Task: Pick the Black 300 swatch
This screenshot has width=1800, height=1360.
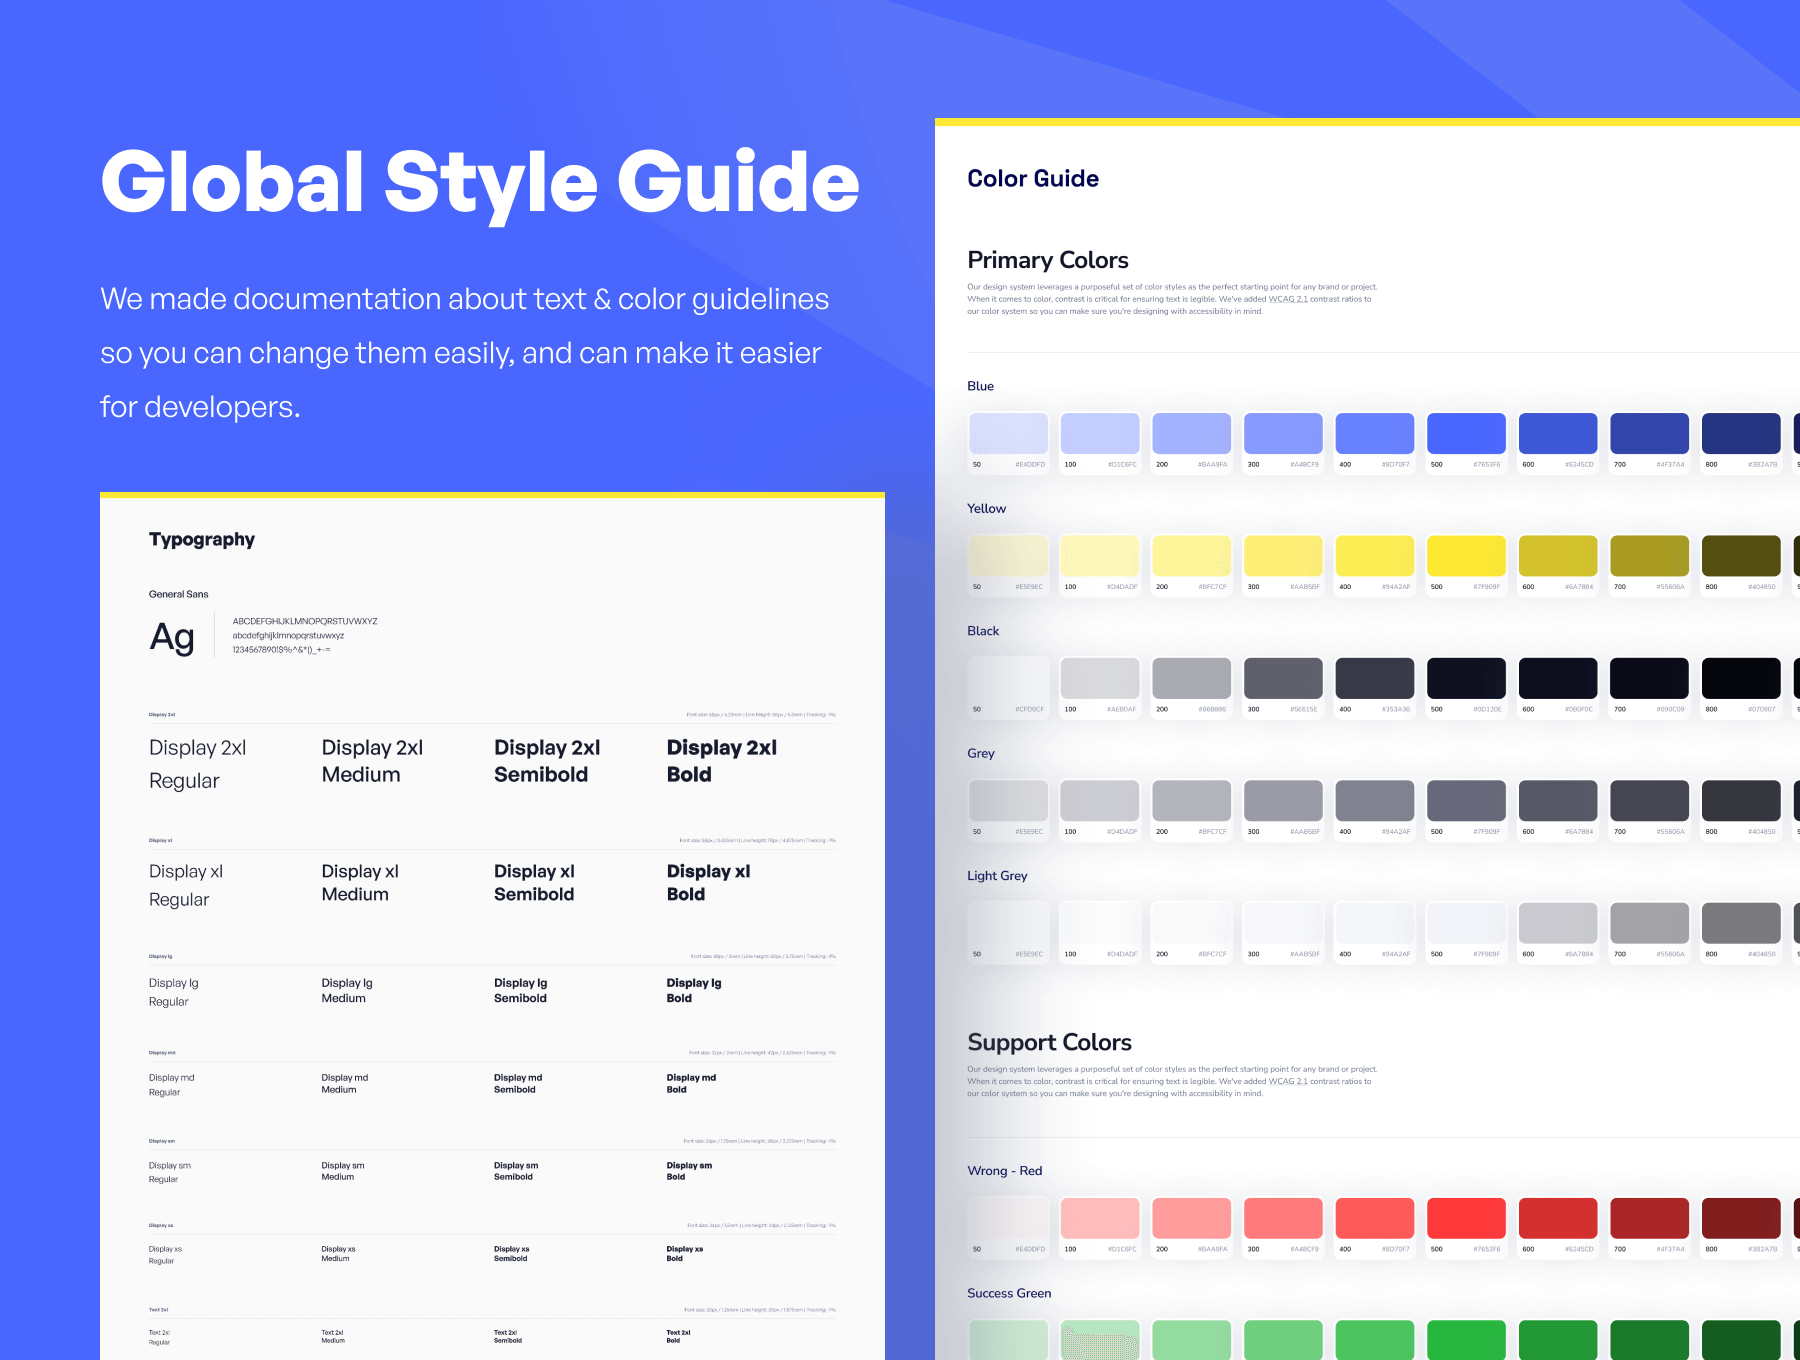Action: point(1282,679)
